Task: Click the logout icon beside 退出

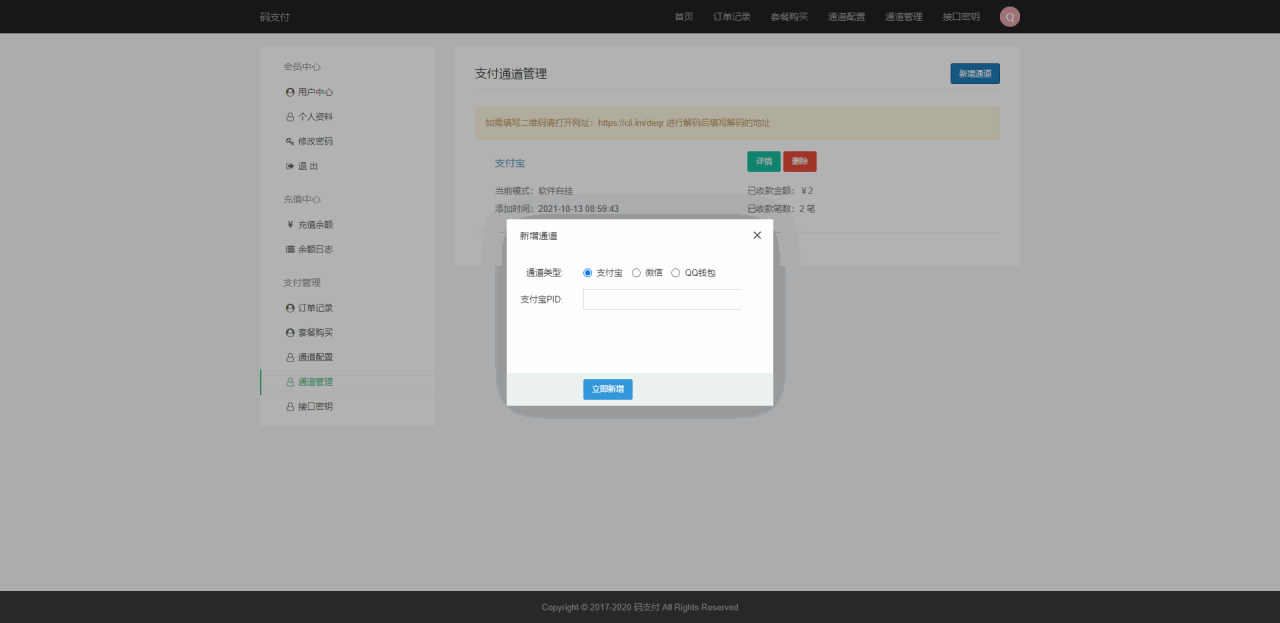Action: click(x=290, y=166)
